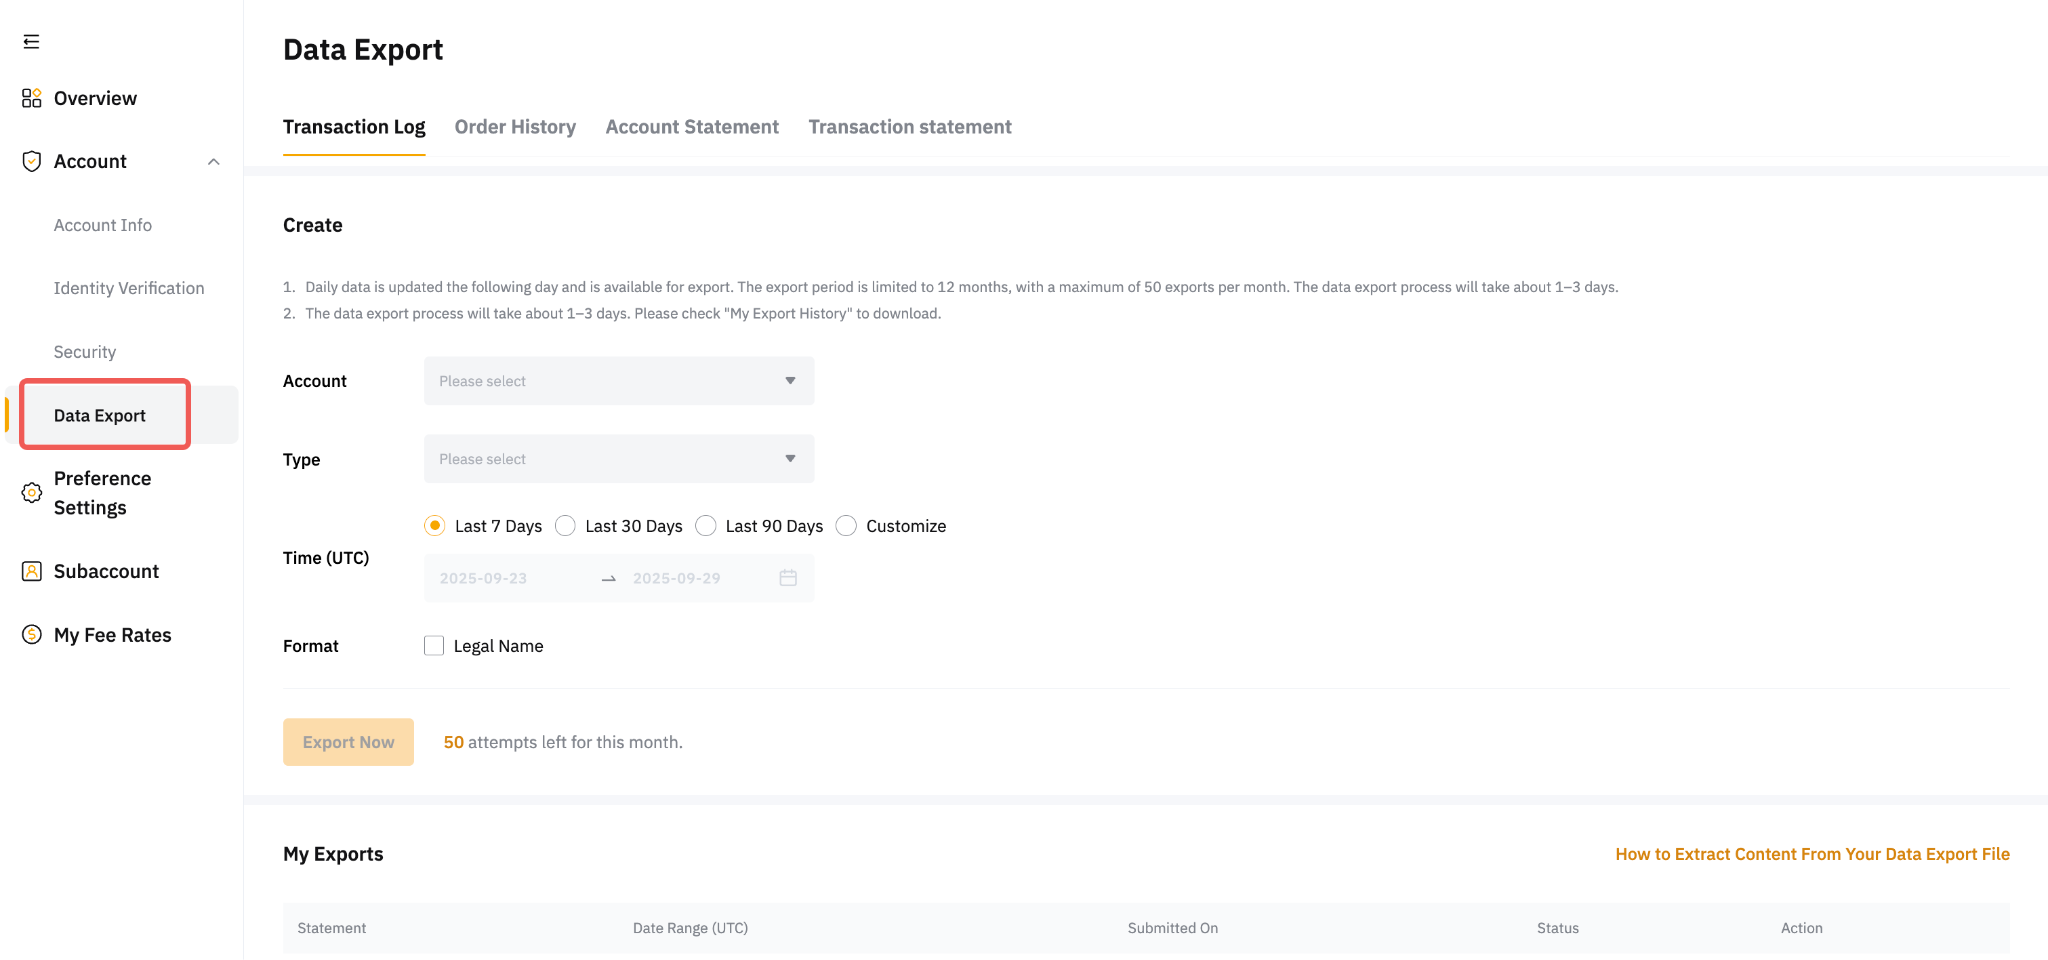Open the Account dropdown selector
This screenshot has height=960, width=2048.
pos(619,381)
